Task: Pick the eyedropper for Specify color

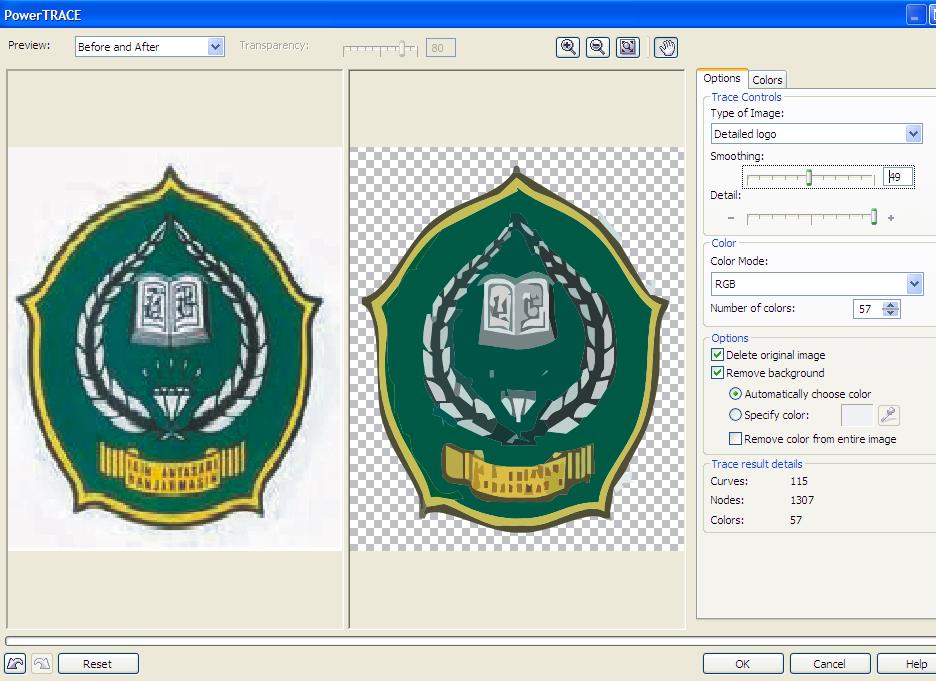Action: coord(889,415)
